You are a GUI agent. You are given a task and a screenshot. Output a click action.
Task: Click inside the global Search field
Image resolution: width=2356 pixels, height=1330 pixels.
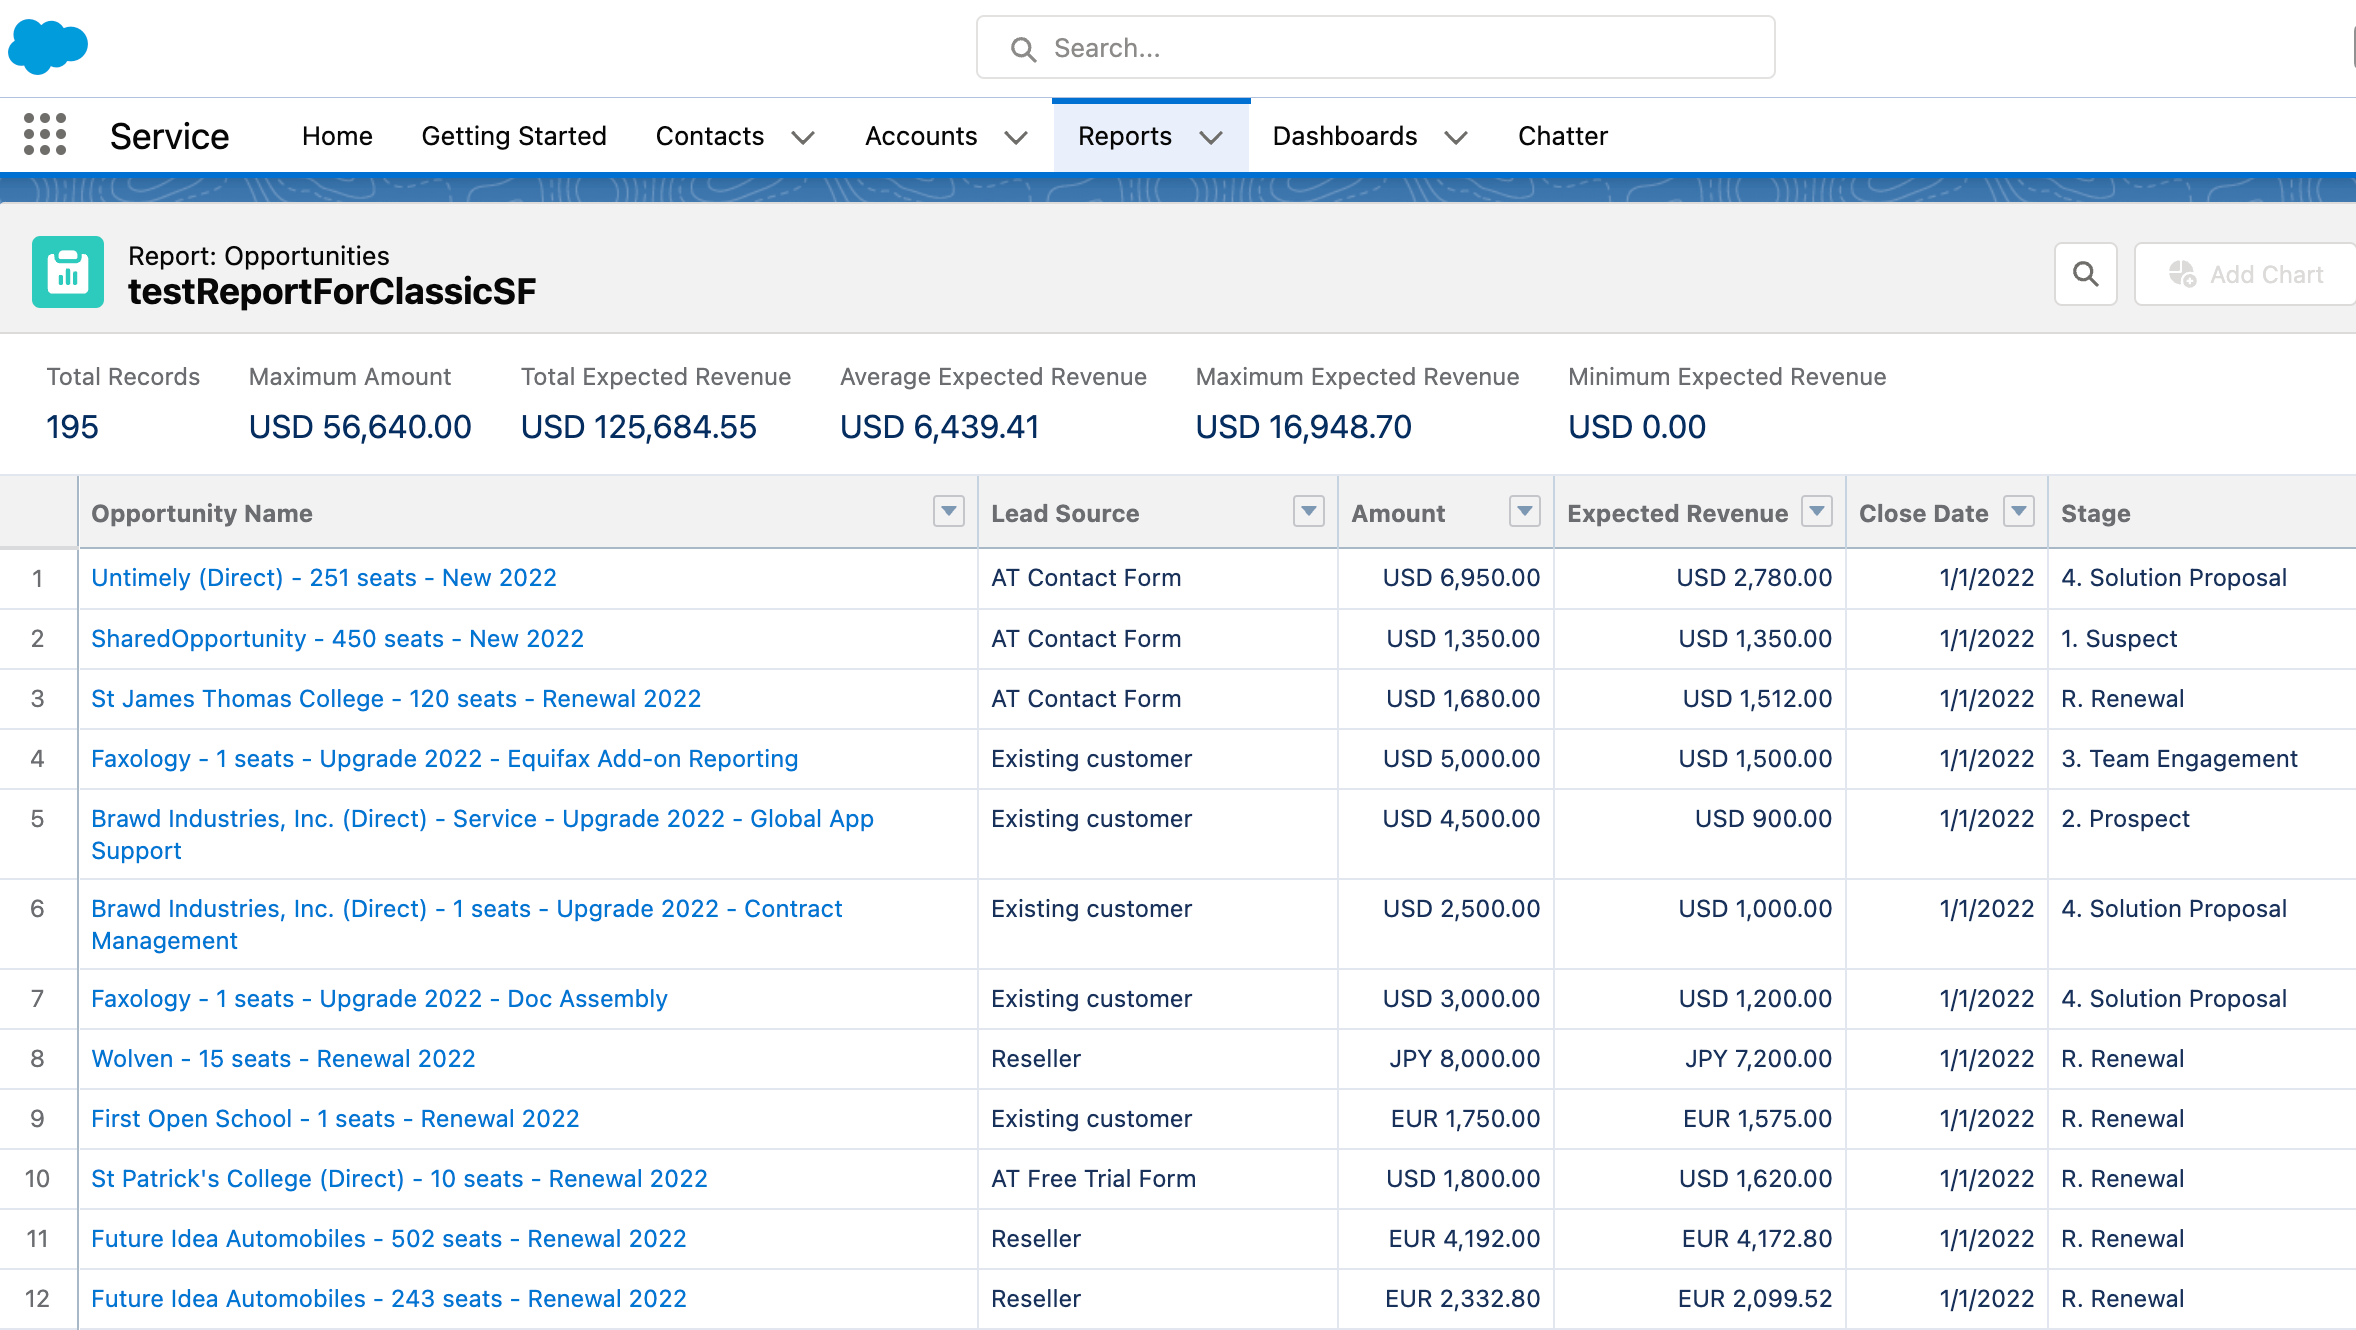(x=1375, y=48)
